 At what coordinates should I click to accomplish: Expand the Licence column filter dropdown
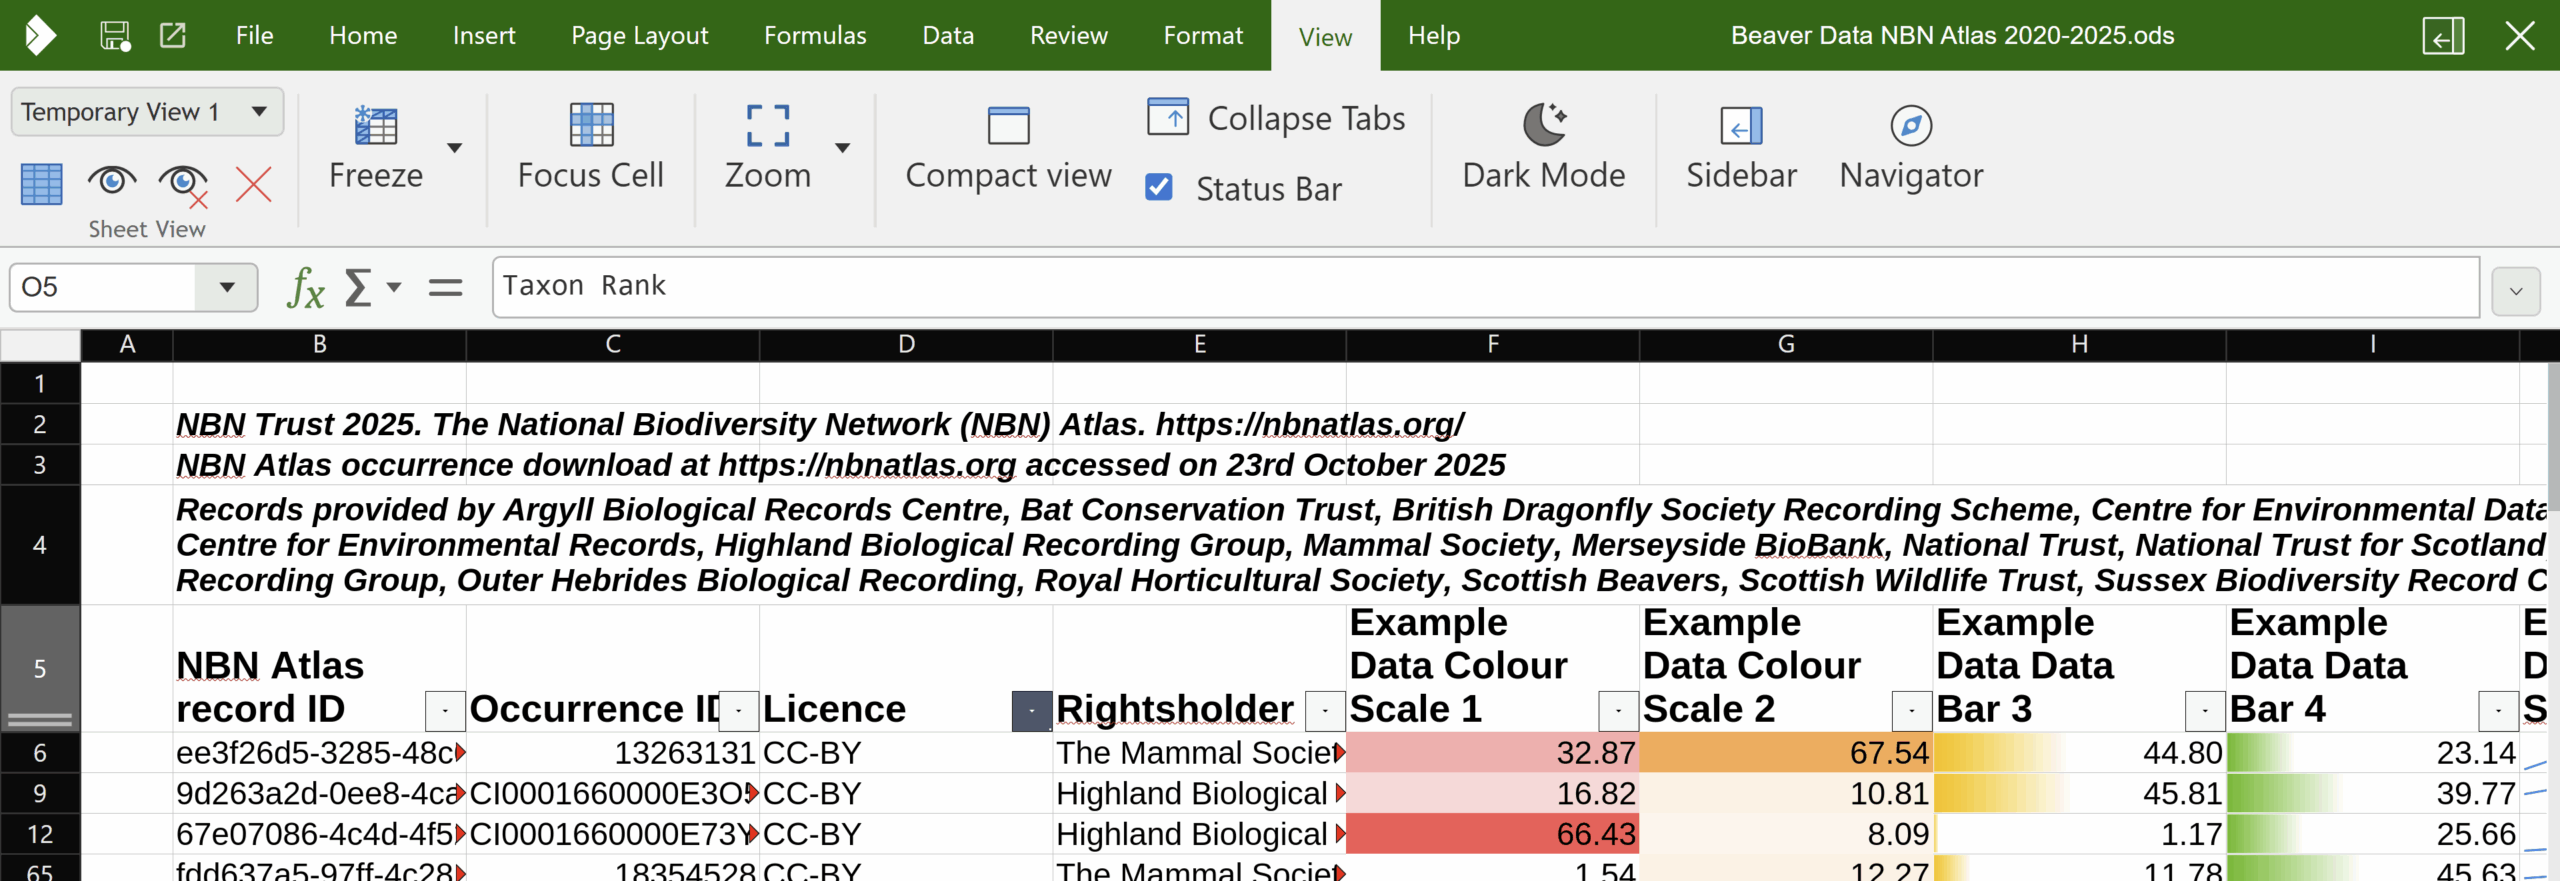1031,711
